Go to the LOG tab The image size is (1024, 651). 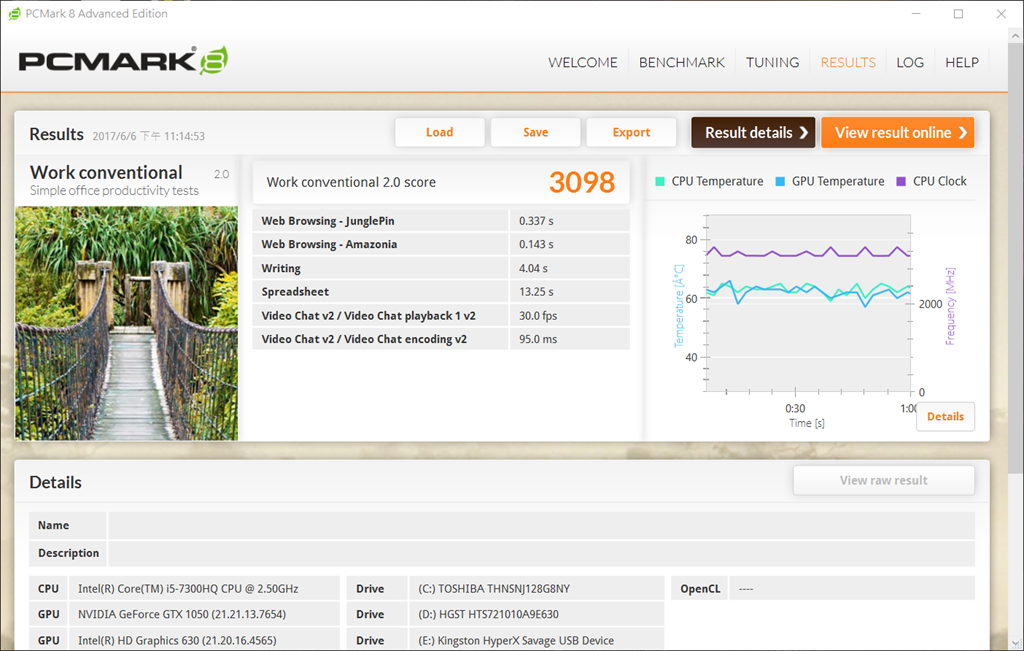pyautogui.click(x=909, y=62)
